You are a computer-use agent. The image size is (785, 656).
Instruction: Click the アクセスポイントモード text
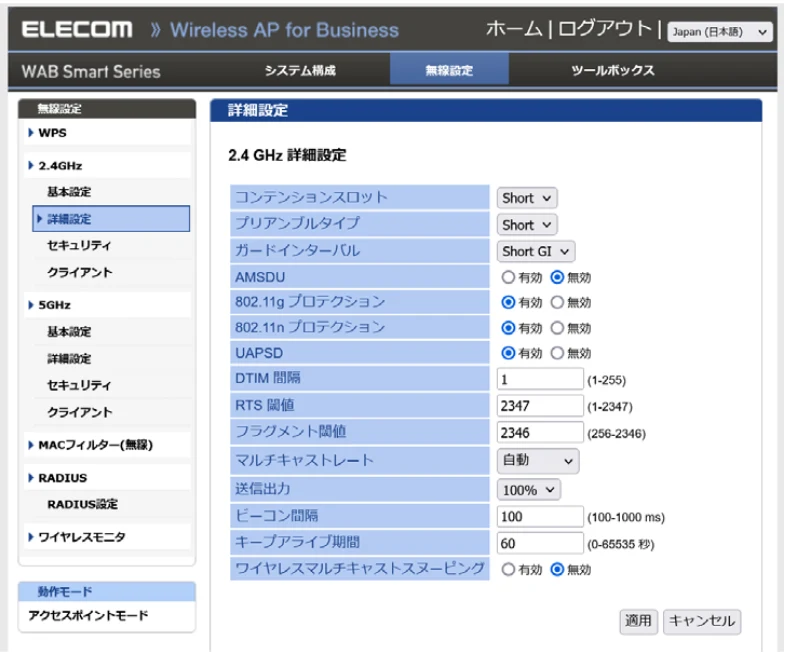[x=88, y=615]
